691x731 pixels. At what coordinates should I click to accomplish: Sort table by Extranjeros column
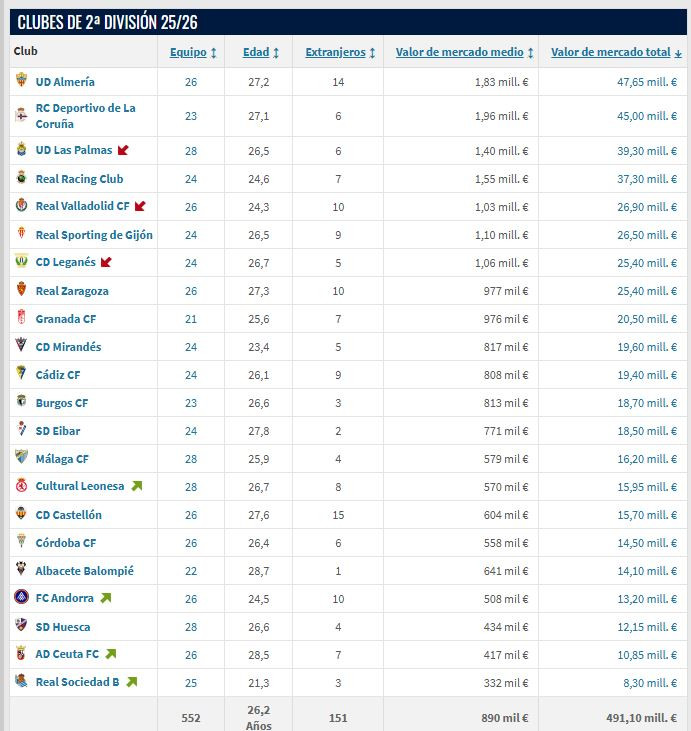click(x=340, y=52)
